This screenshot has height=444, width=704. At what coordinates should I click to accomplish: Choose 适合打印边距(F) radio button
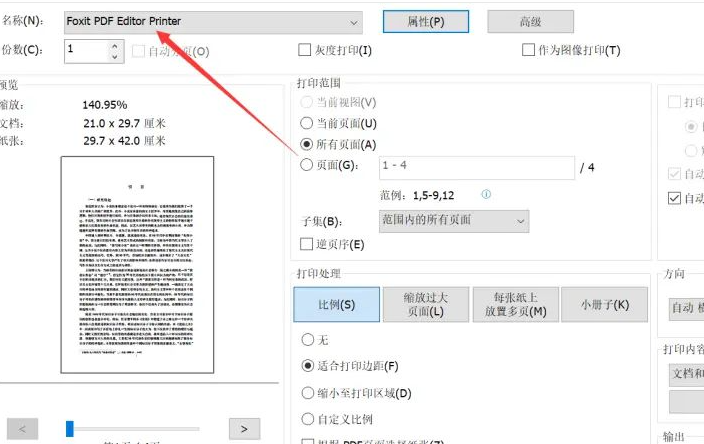pos(308,365)
